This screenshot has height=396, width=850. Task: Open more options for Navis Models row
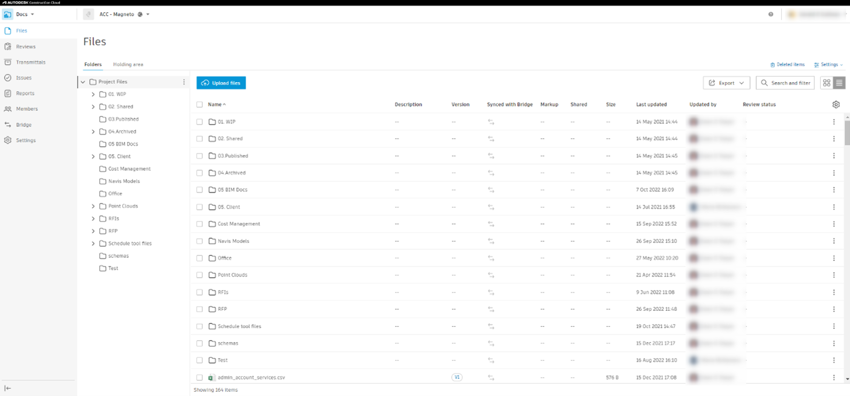tap(834, 241)
